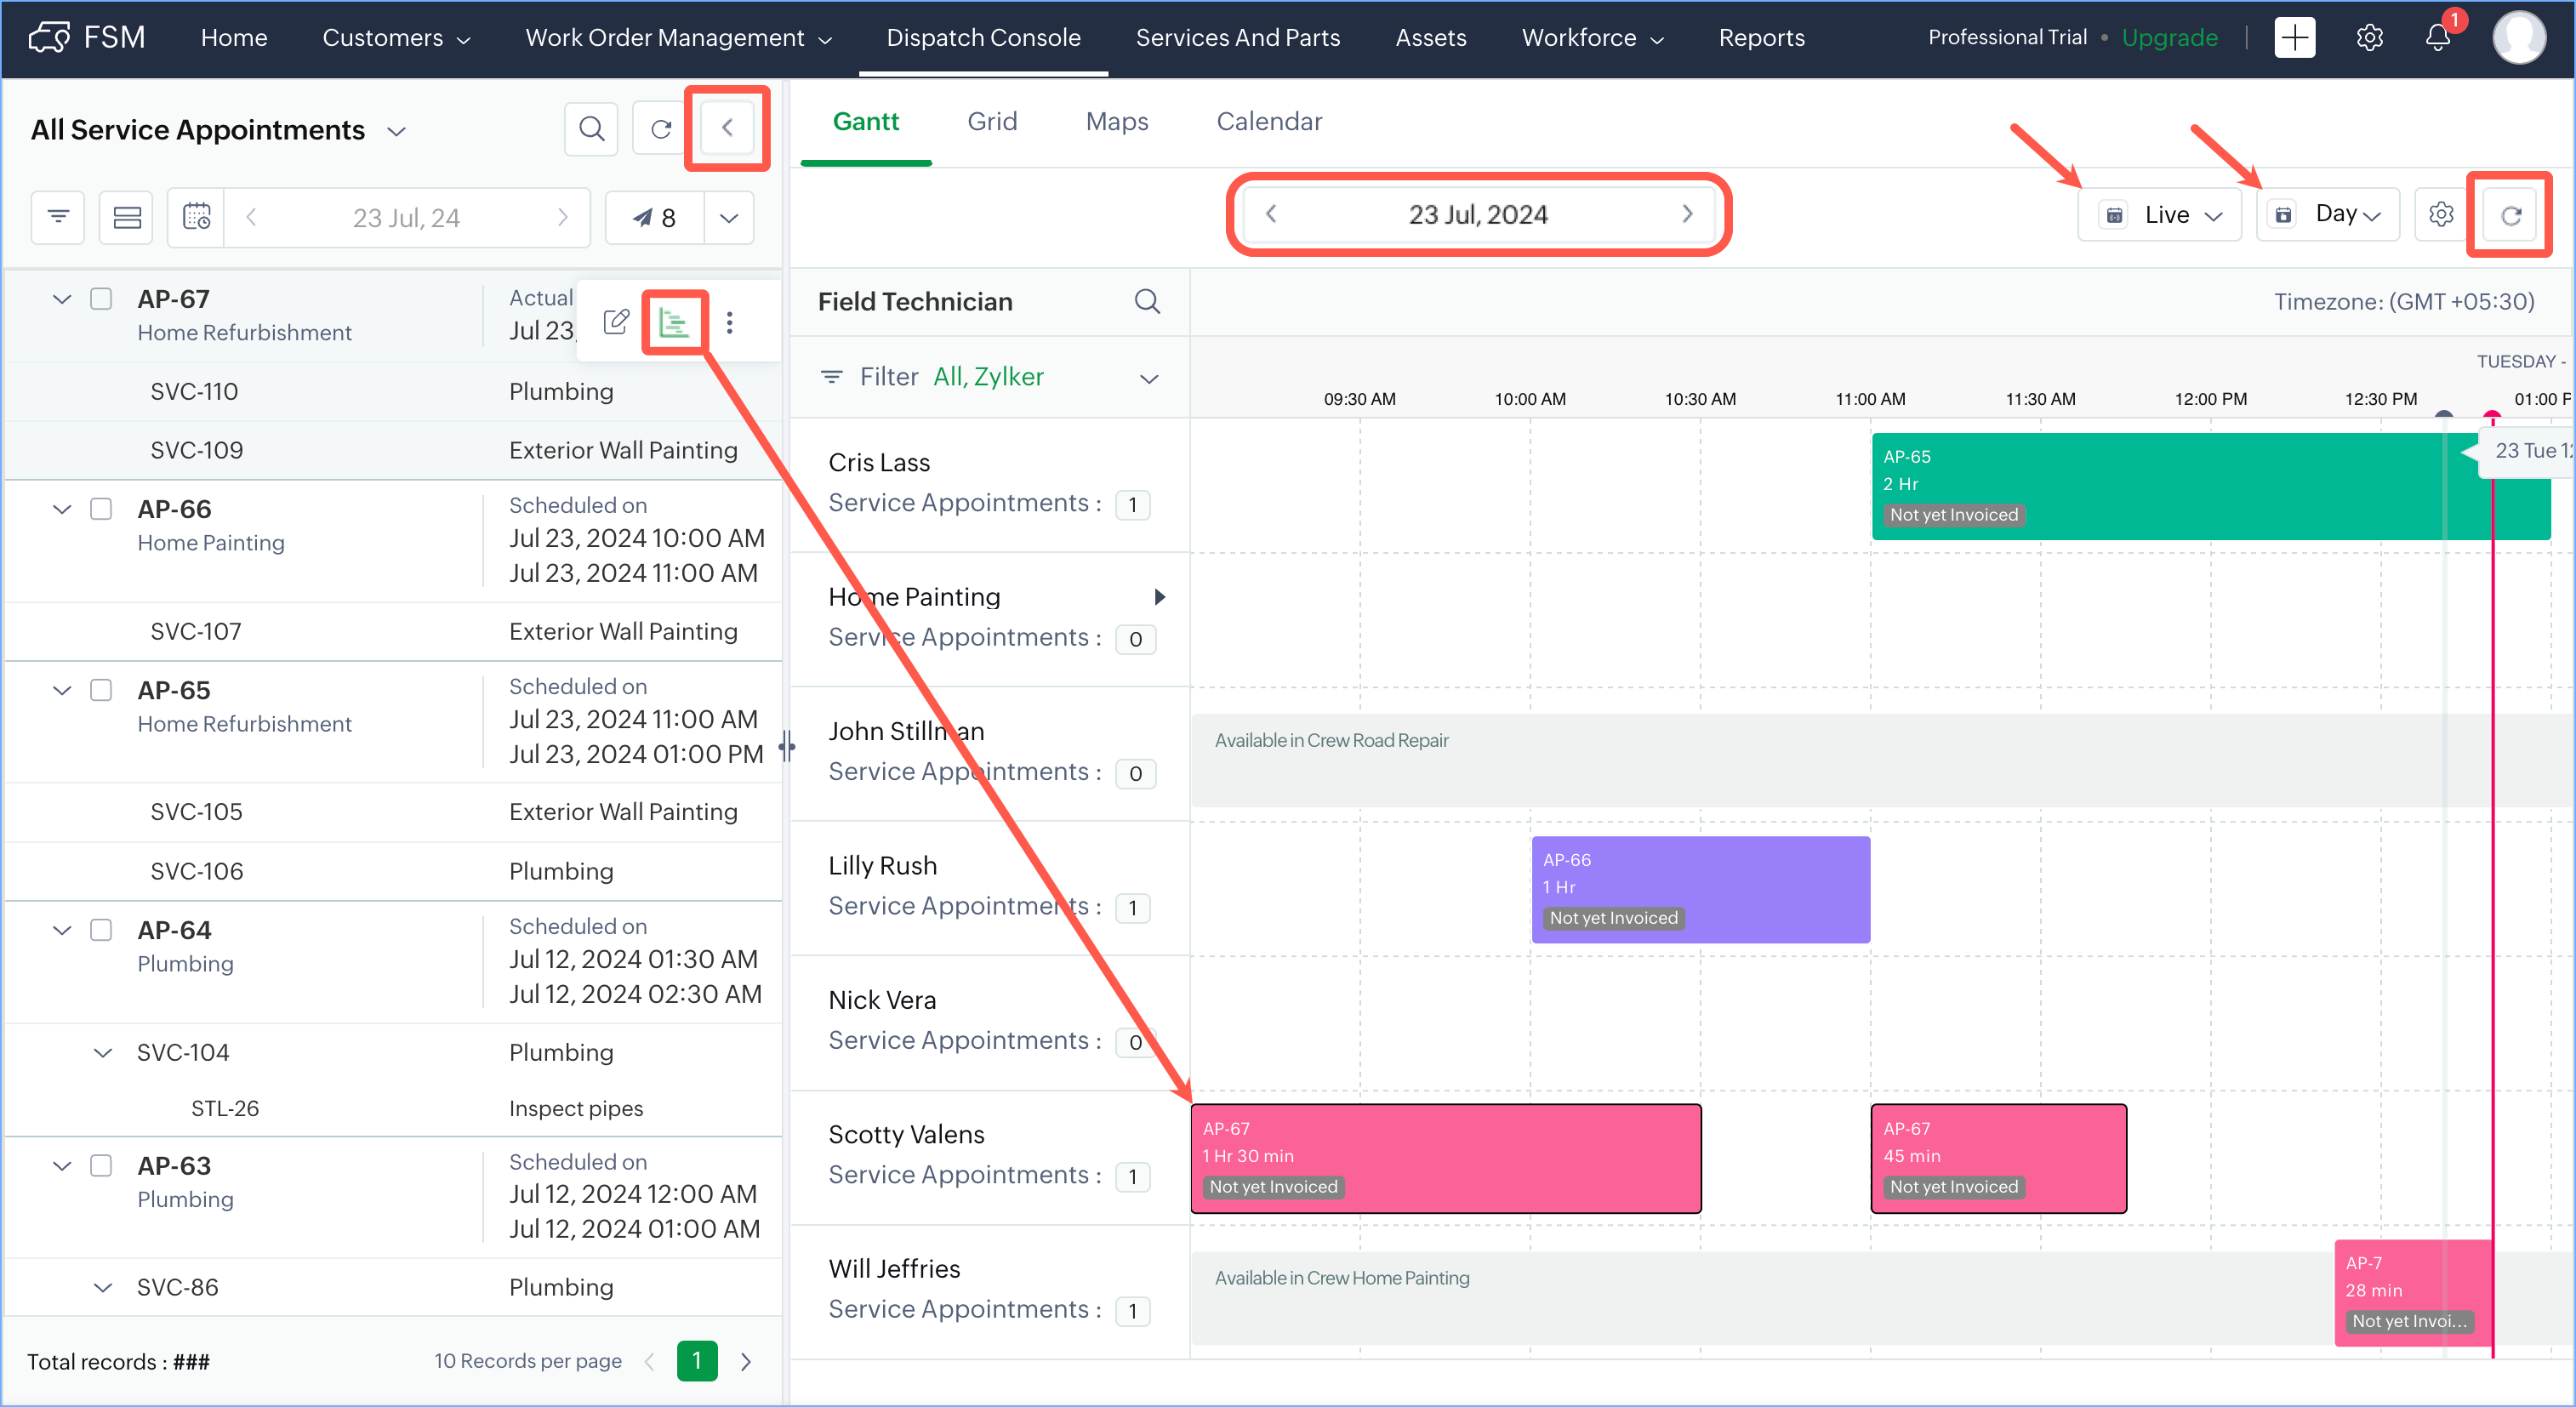
Task: Refresh the Gantt chart view
Action: (2510, 215)
